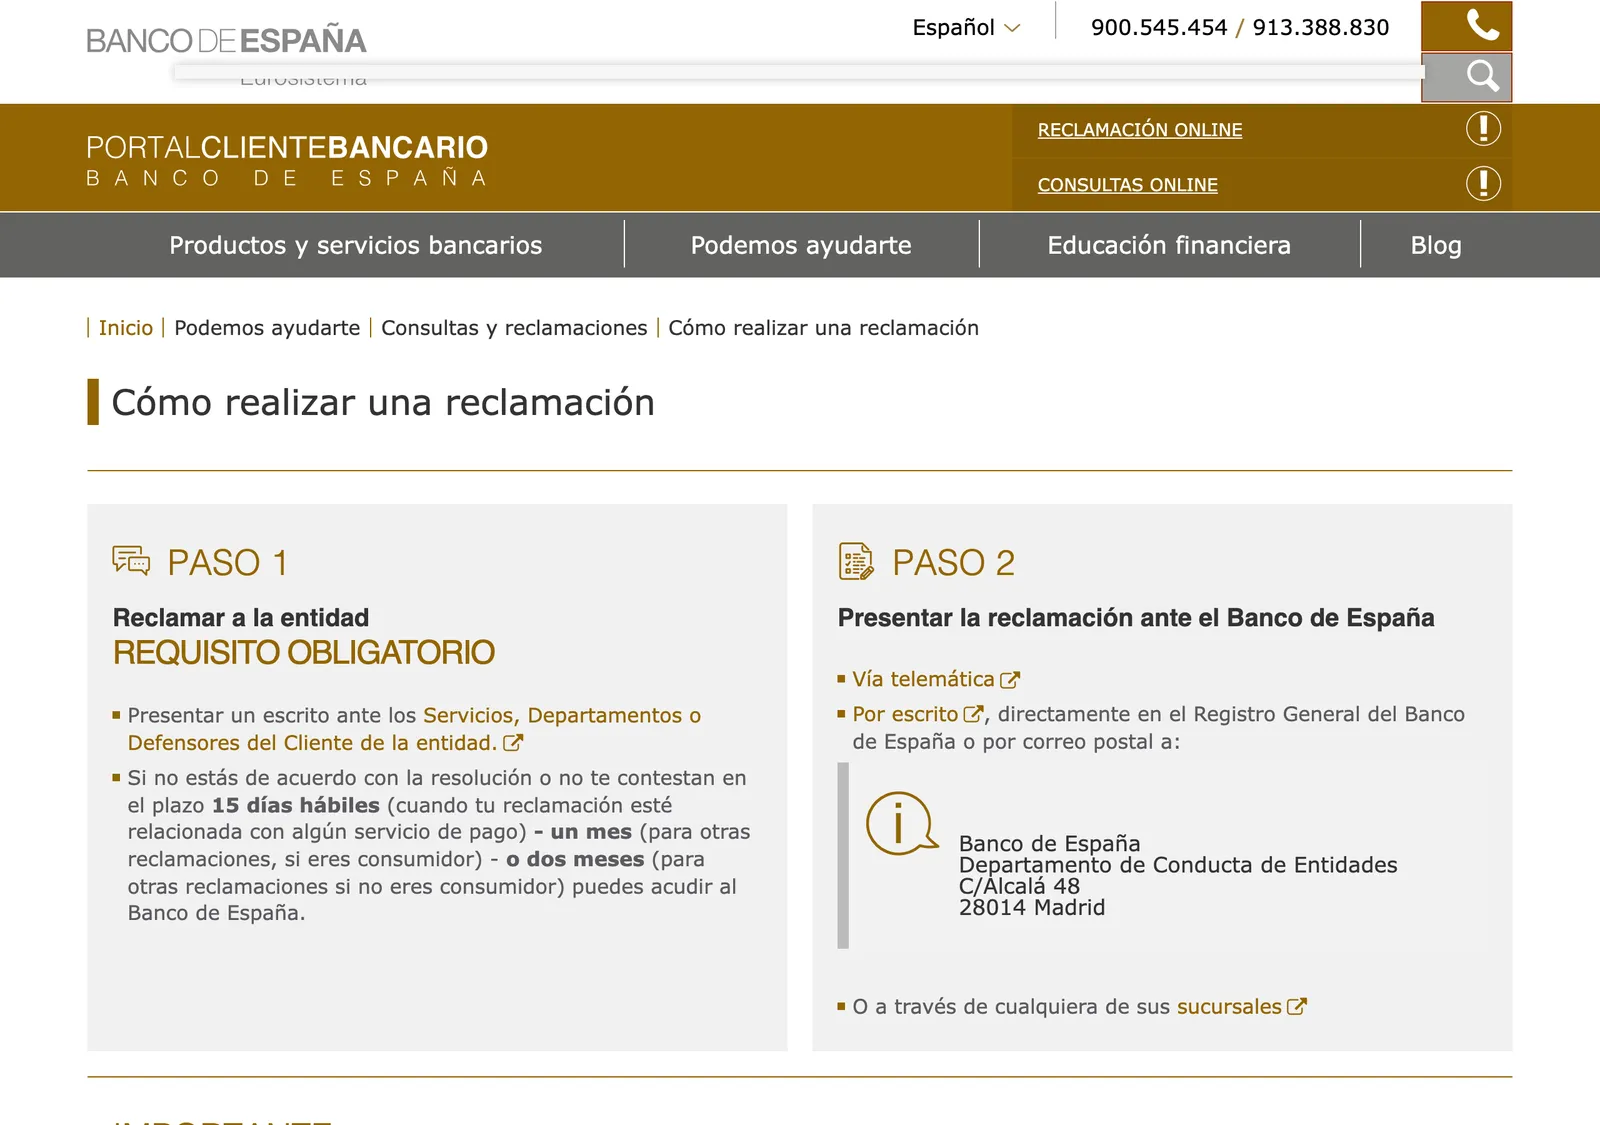This screenshot has height=1125, width=1600.
Task: Open the Reclamación Online link
Action: [x=1140, y=130]
